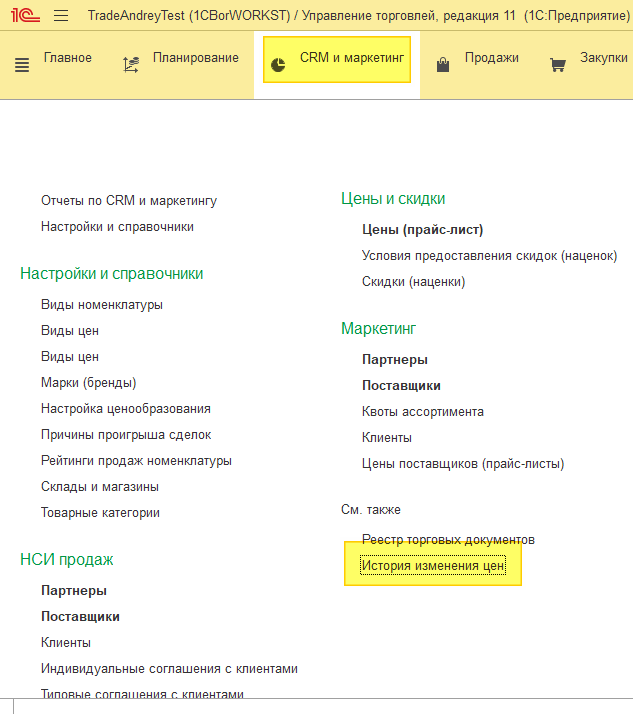Select Товарные категории link
633x714 pixels.
(100, 513)
